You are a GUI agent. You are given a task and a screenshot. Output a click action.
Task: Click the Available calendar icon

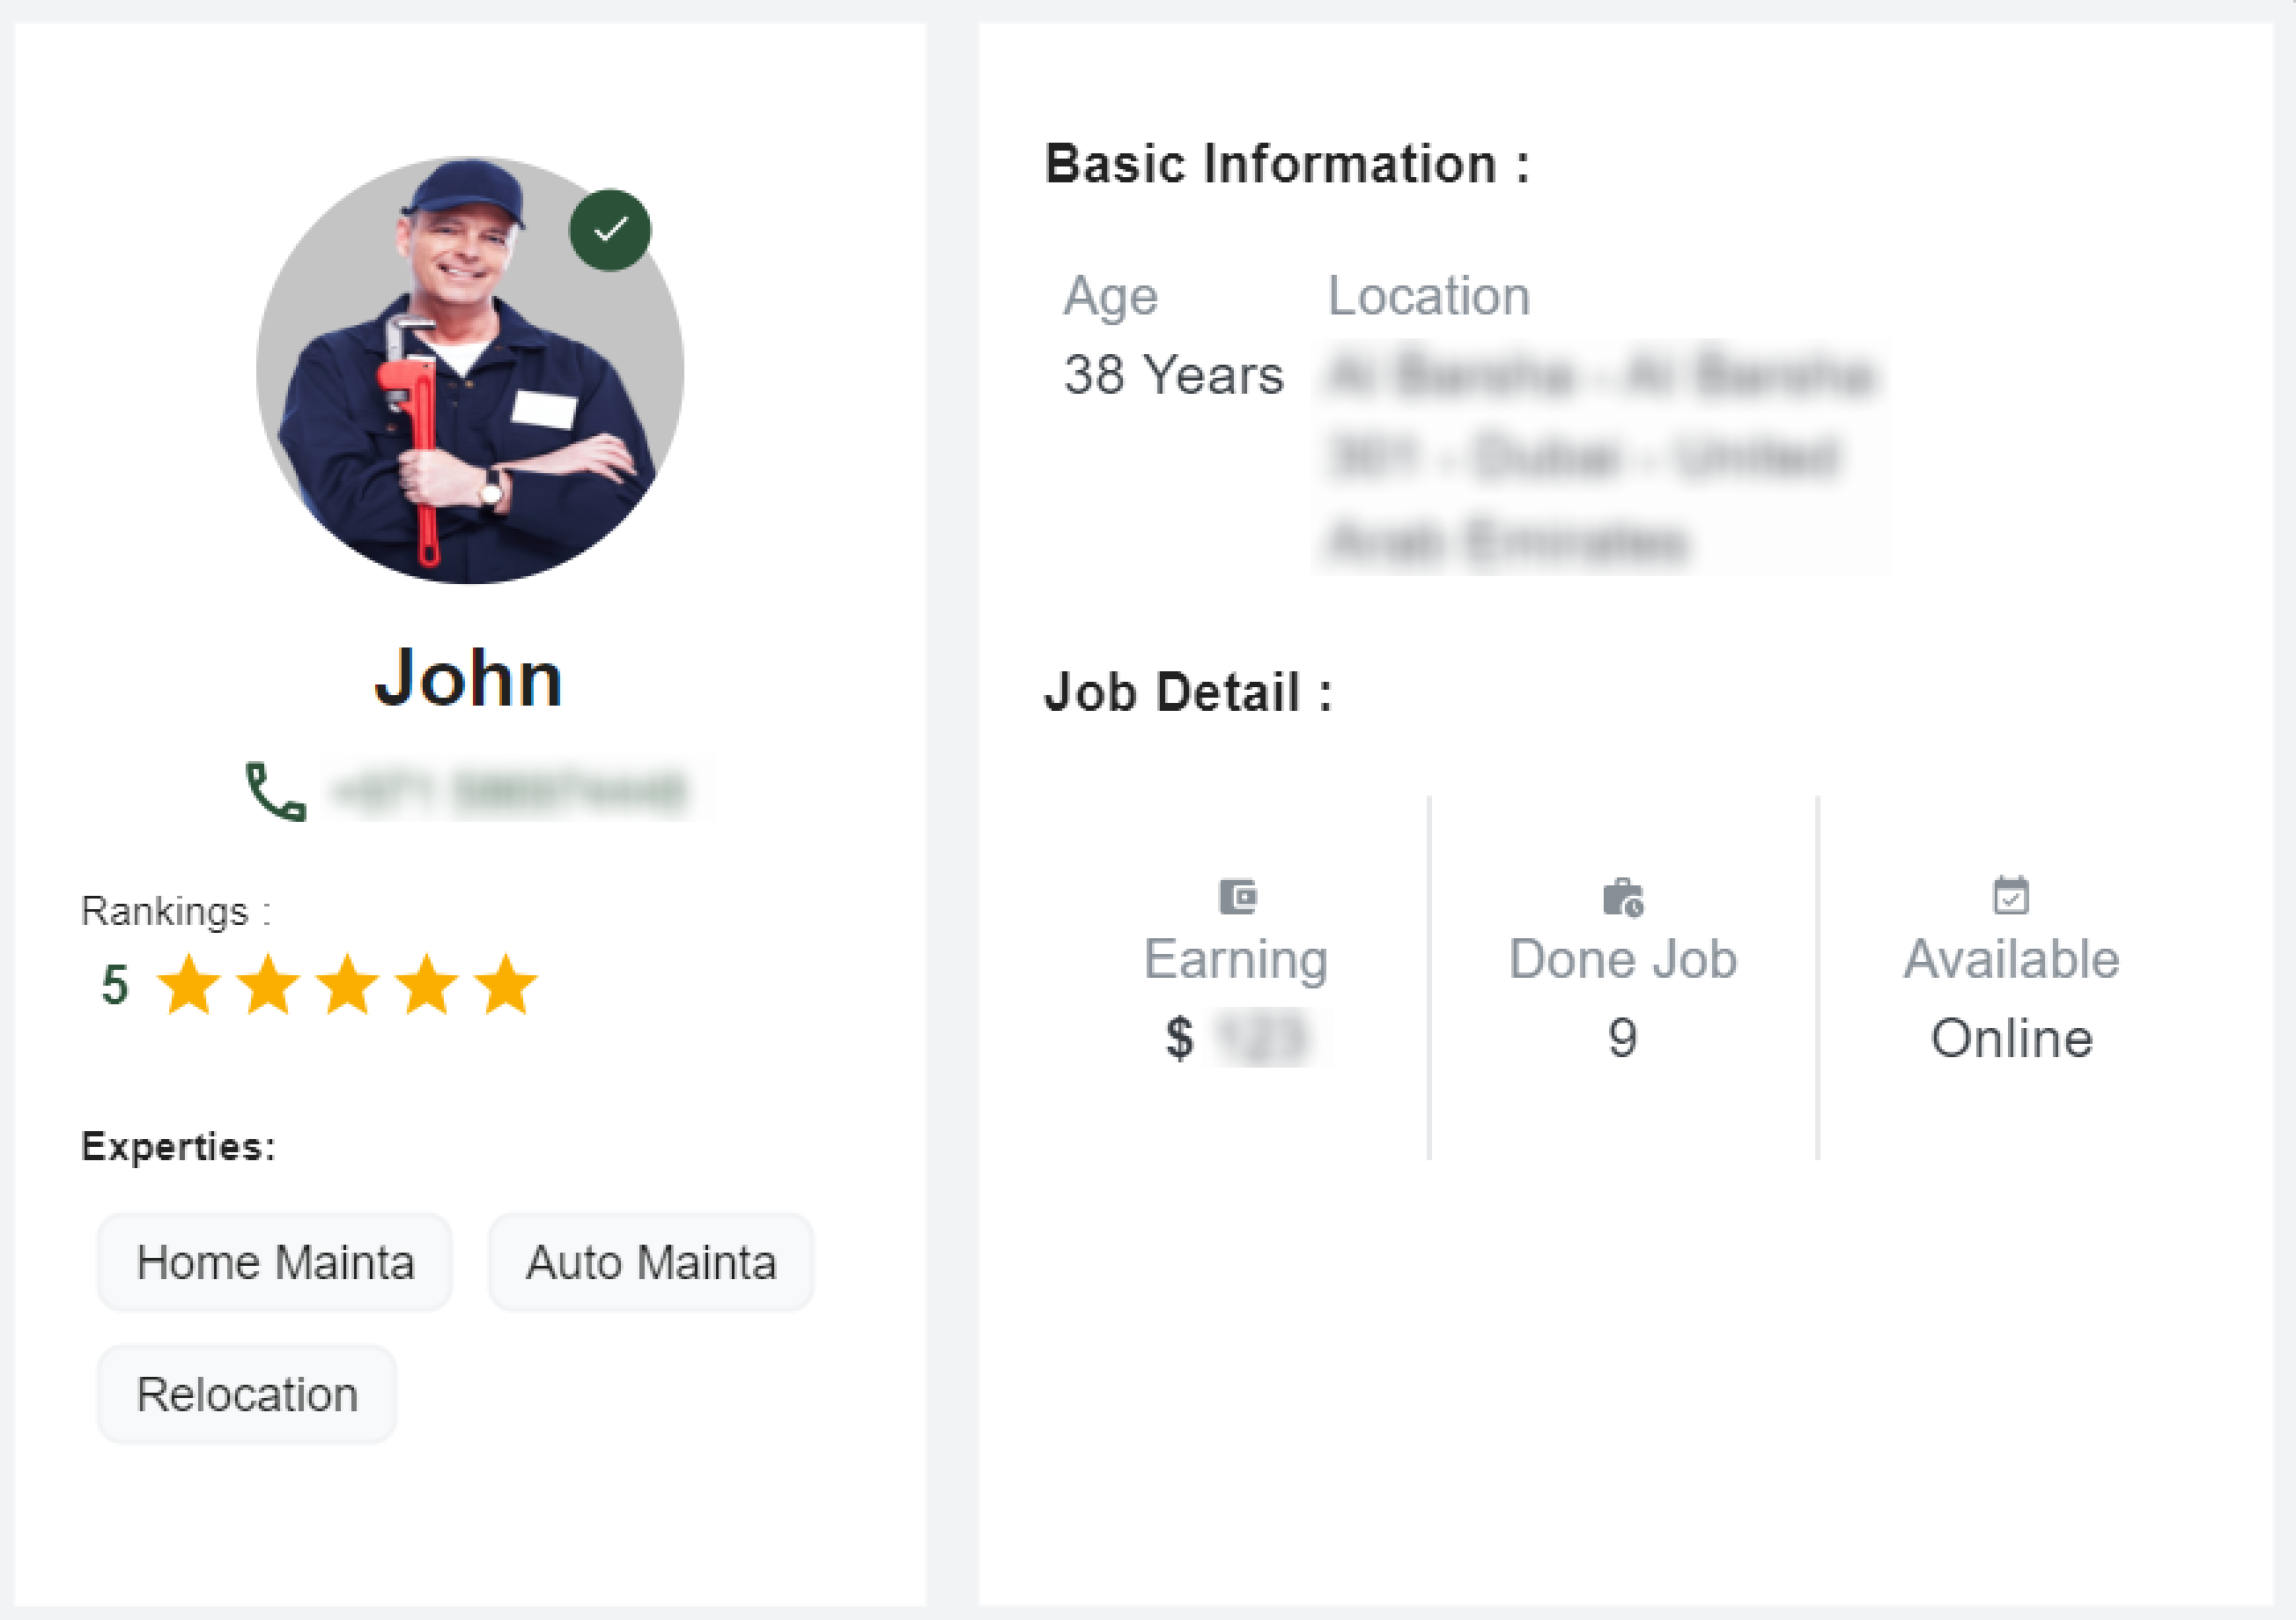click(2011, 895)
